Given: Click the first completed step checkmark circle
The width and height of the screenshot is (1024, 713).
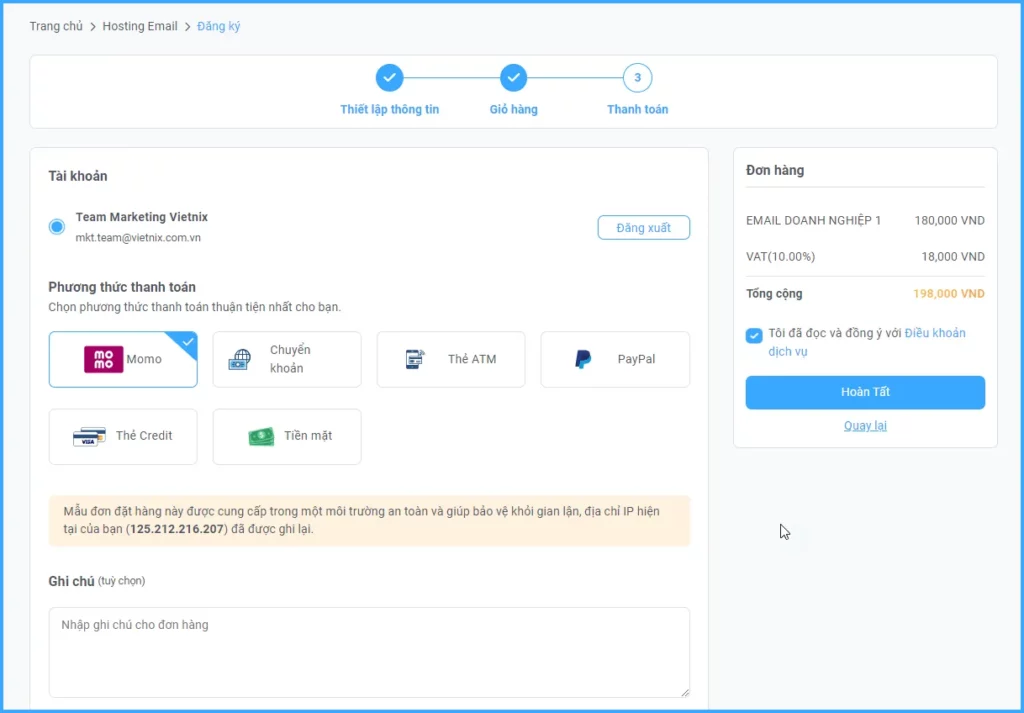Looking at the screenshot, I should click(389, 78).
